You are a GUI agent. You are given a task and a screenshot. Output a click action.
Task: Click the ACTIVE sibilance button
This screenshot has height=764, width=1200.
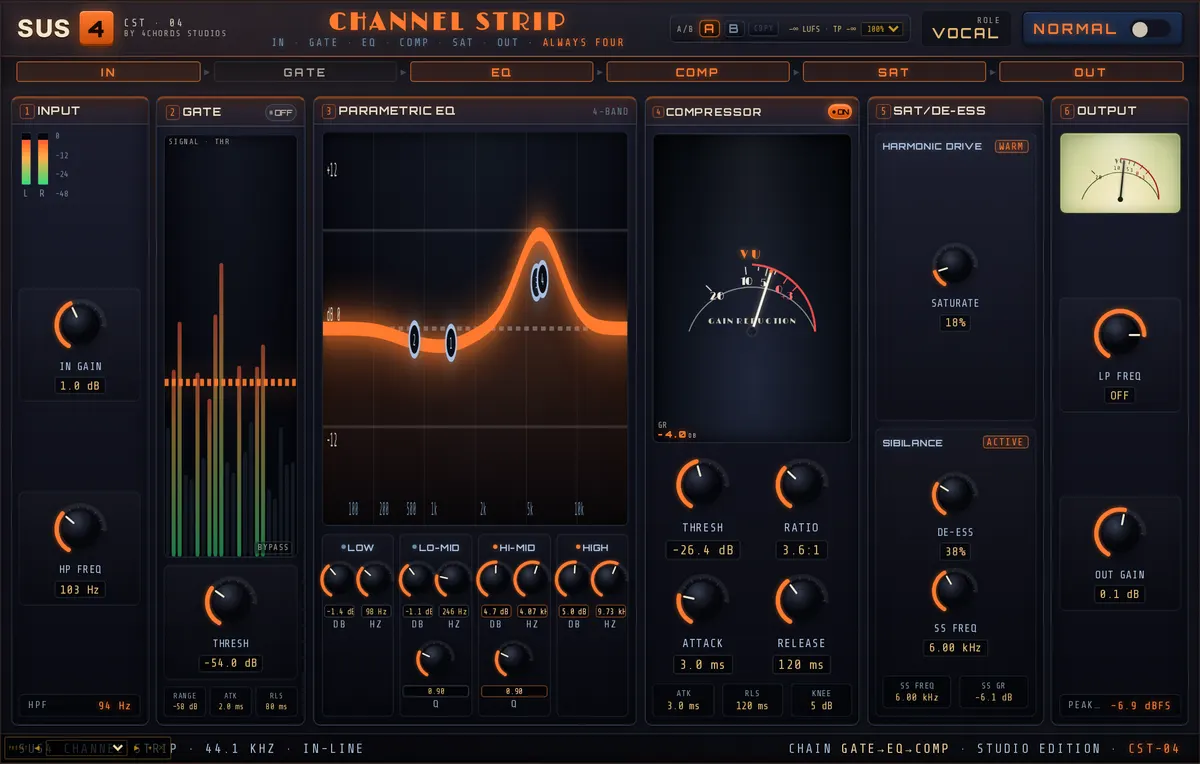[1005, 442]
